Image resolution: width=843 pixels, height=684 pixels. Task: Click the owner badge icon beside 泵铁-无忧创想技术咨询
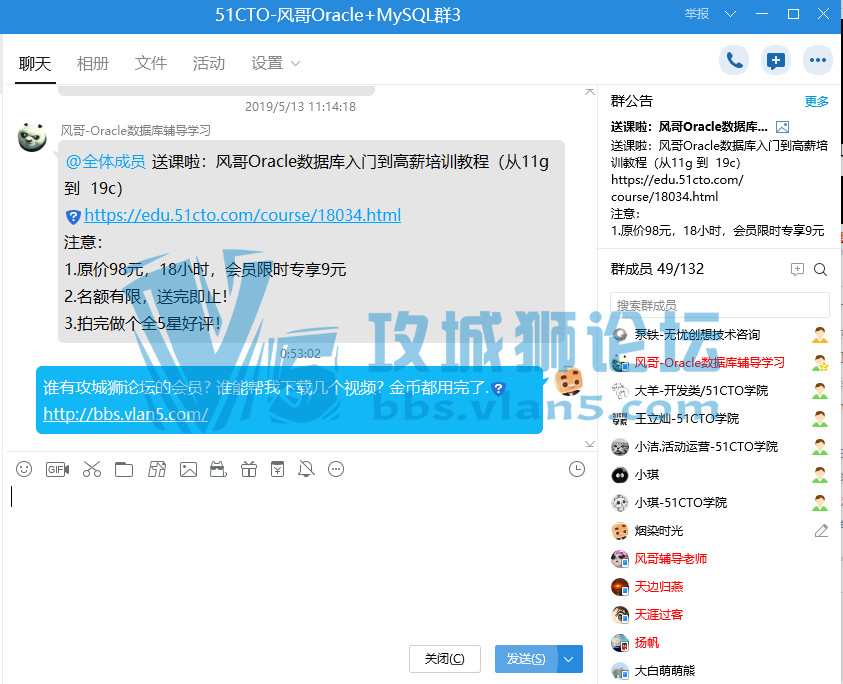[x=820, y=334]
